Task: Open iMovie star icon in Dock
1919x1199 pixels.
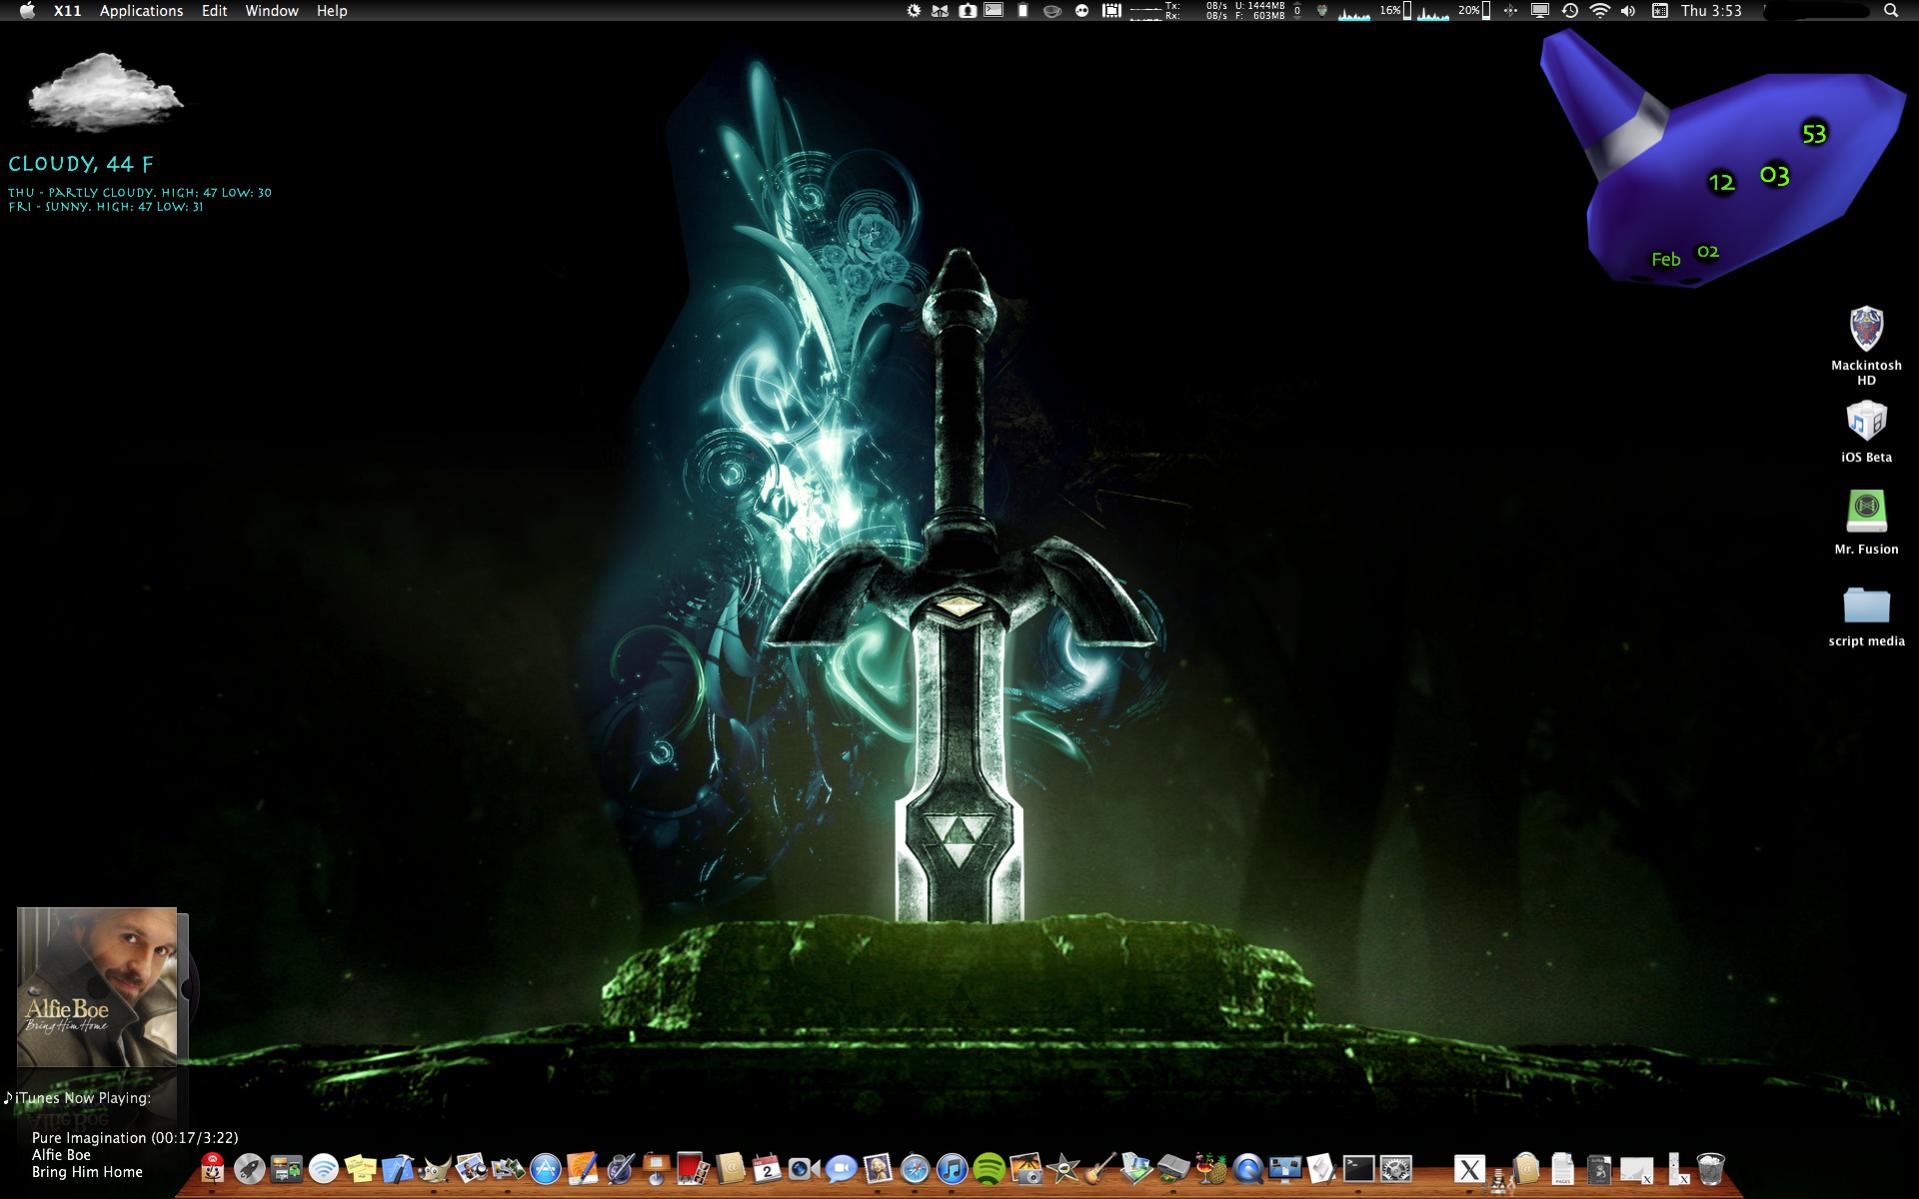Action: click(1063, 1168)
